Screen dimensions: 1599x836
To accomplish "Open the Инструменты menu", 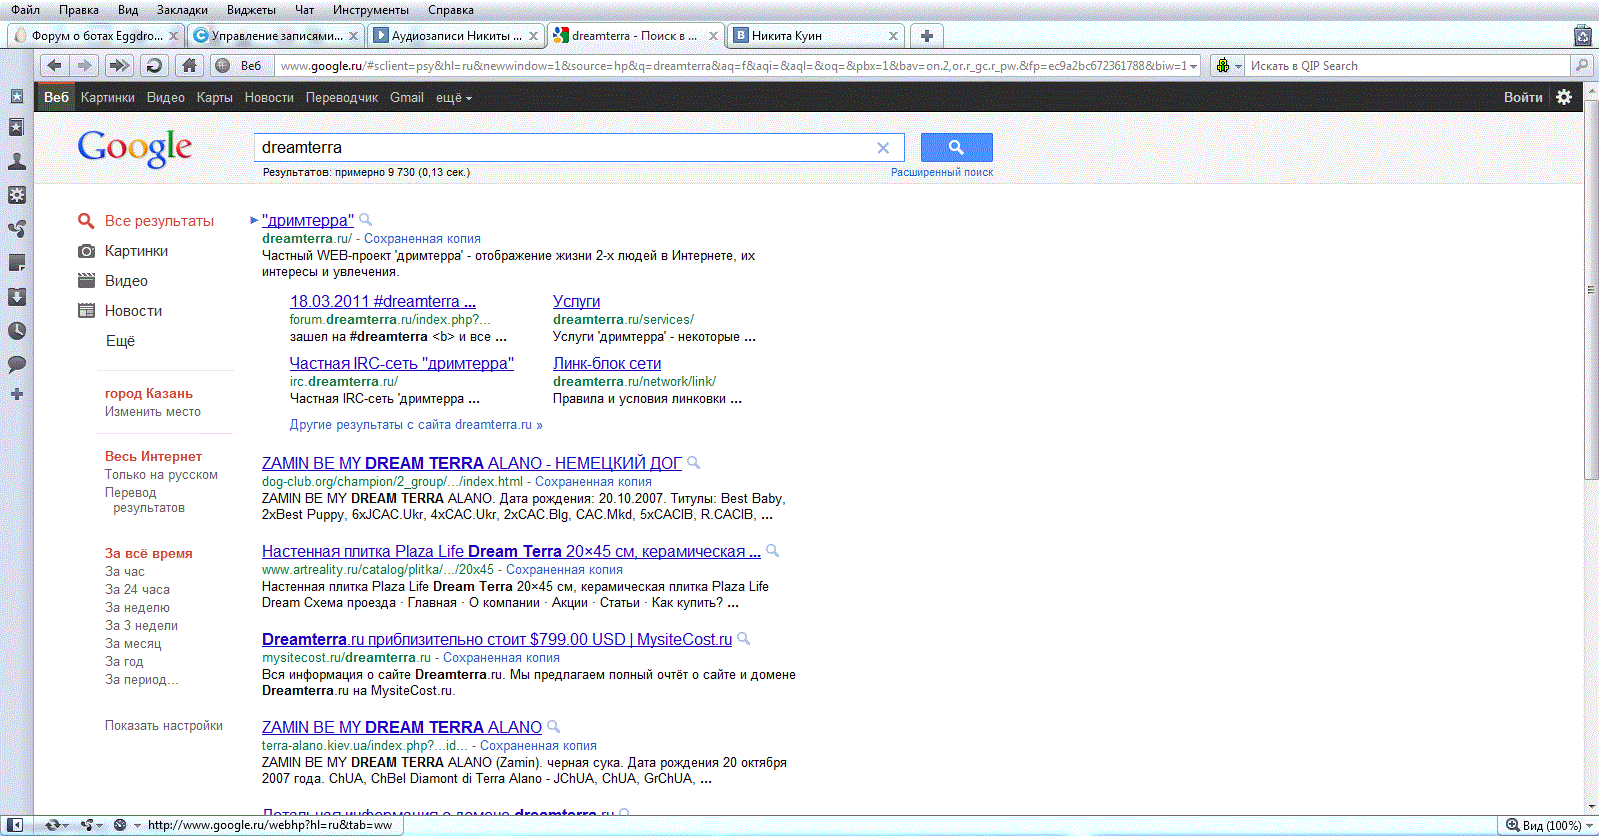I will (x=371, y=10).
